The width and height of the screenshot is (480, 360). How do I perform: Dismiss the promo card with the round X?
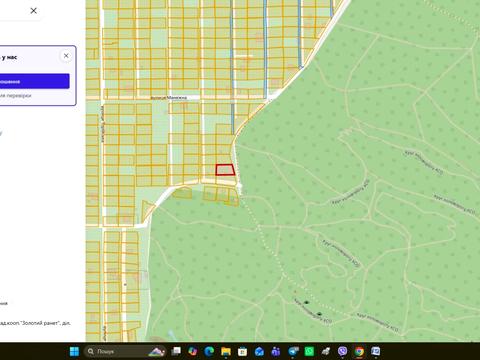(66, 56)
